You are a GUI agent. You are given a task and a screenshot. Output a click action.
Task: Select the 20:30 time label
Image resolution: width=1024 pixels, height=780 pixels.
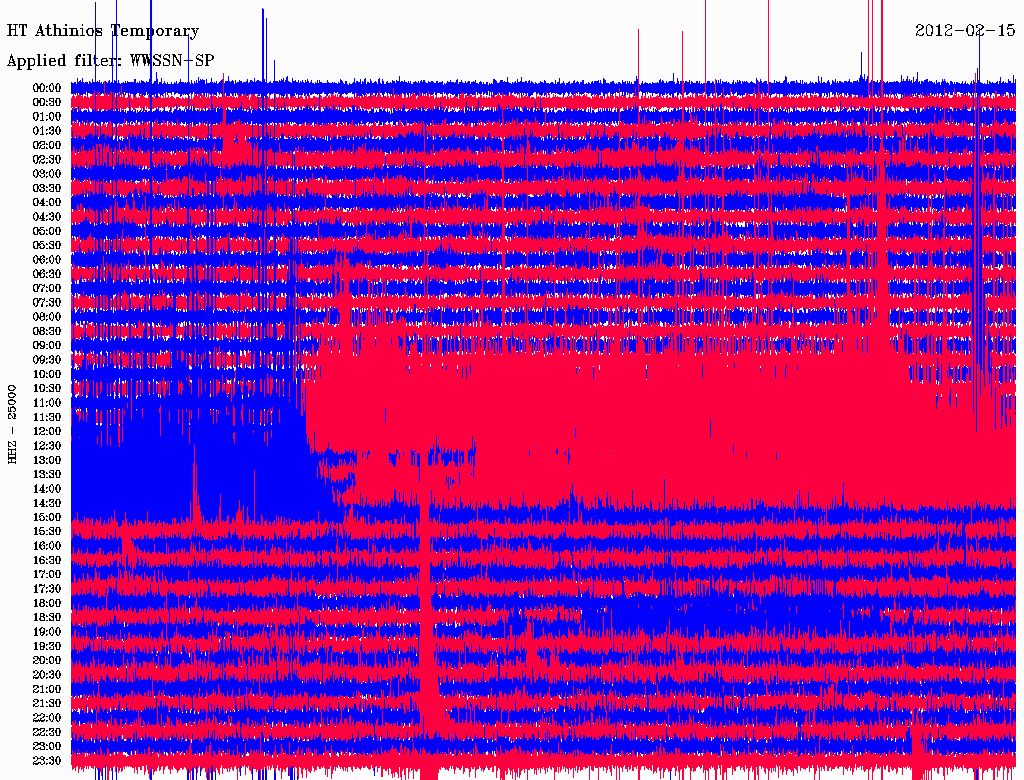47,675
